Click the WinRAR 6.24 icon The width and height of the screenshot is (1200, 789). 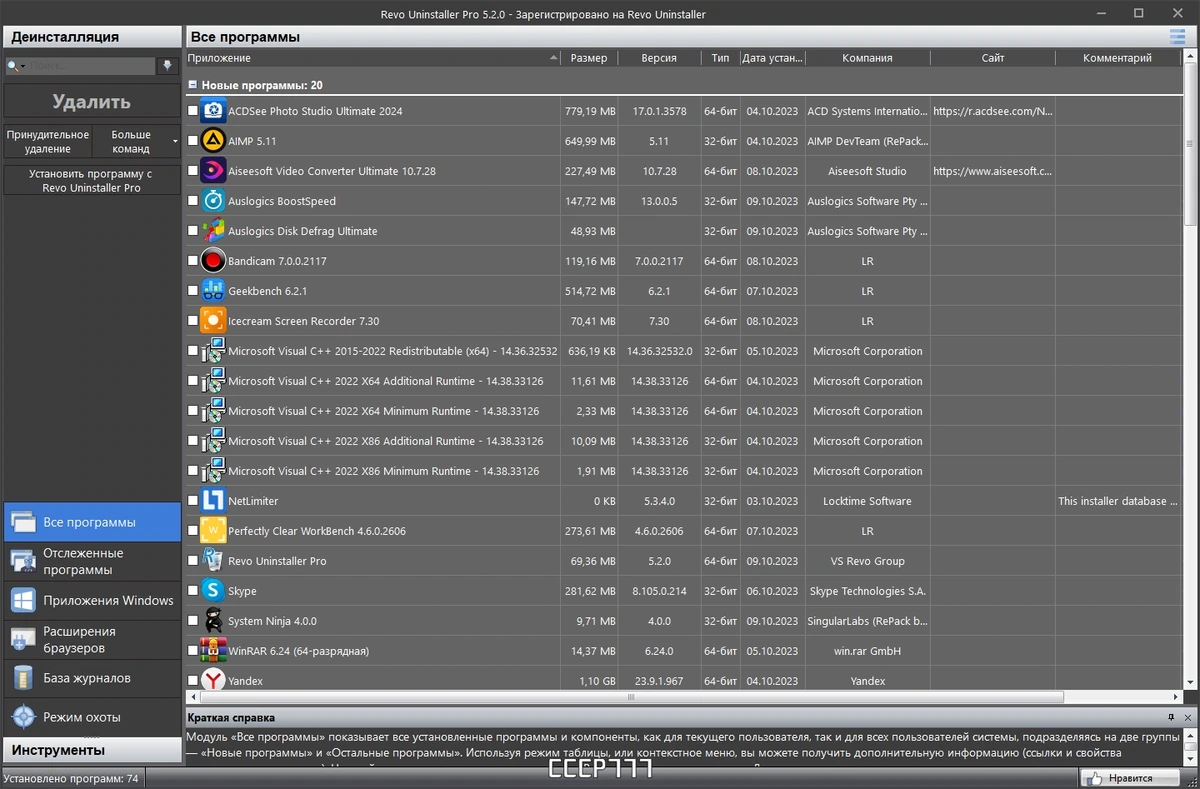point(213,651)
